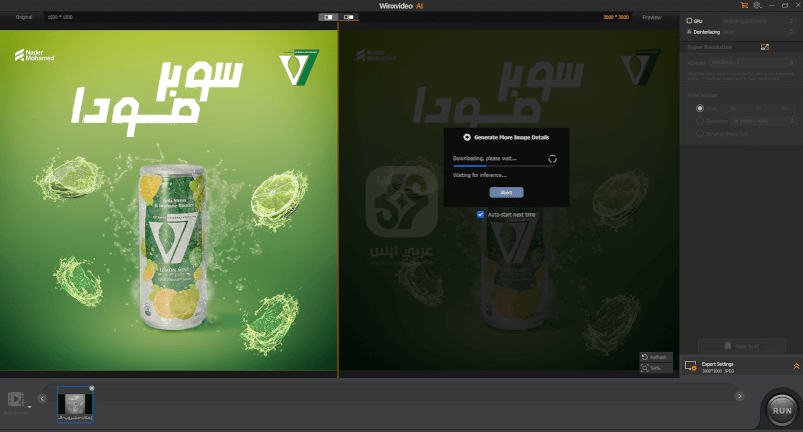
Task: Click the spinning loading icon in dialog
Action: click(x=552, y=159)
